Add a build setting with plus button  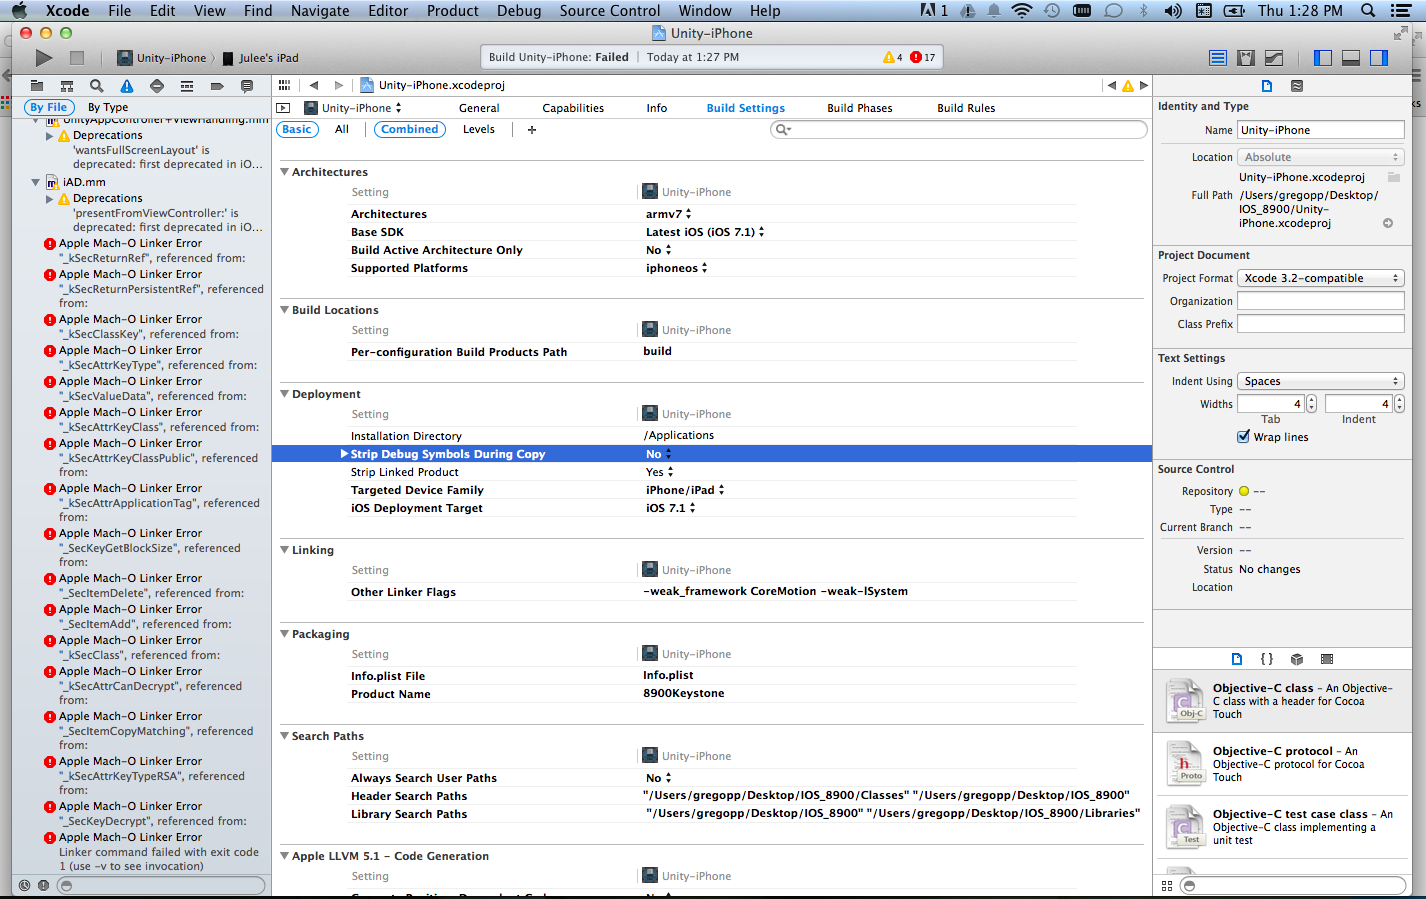pyautogui.click(x=532, y=129)
